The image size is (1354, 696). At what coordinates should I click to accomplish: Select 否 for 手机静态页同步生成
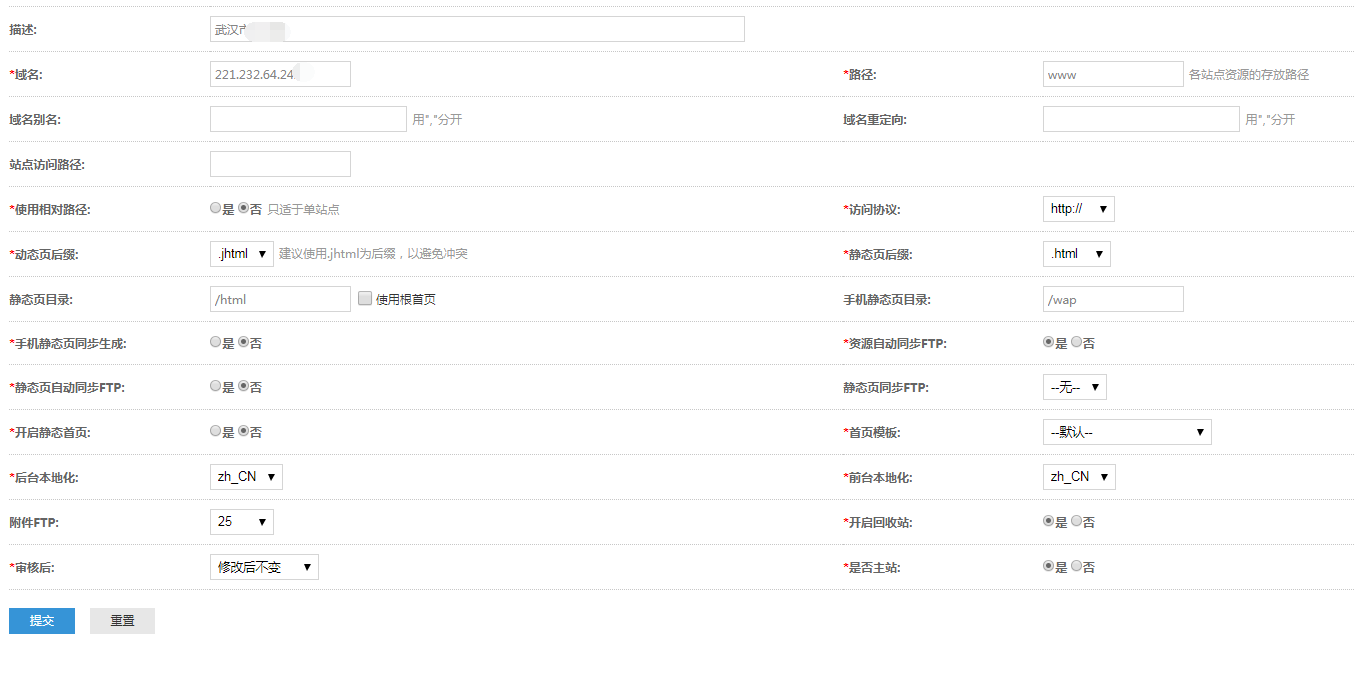(243, 342)
